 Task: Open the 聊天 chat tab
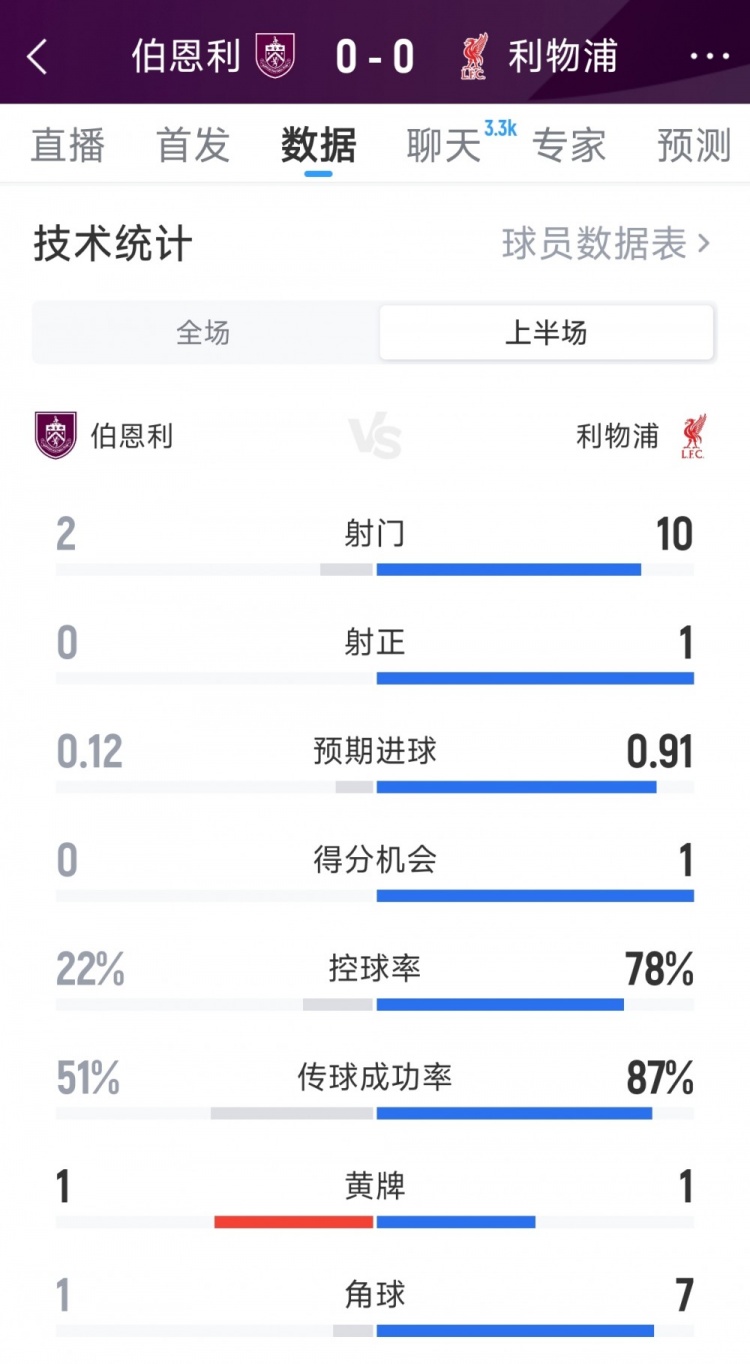click(x=444, y=146)
